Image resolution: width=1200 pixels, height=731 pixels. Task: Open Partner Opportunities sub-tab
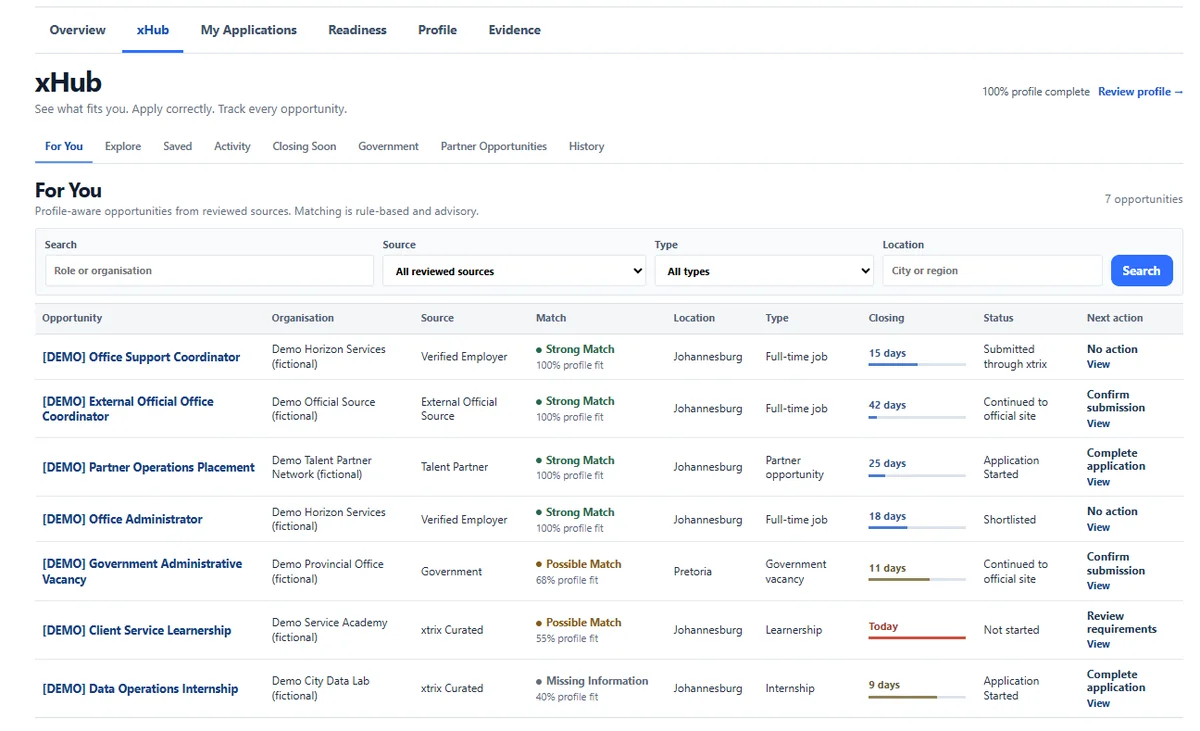pos(493,146)
